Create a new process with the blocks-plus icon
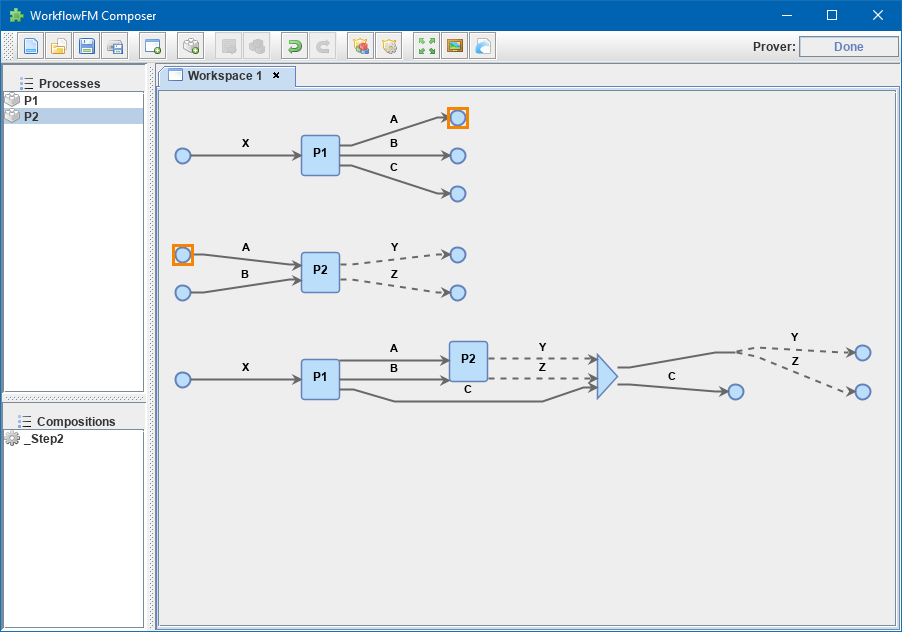Viewport: 903px width, 633px height. tap(190, 46)
